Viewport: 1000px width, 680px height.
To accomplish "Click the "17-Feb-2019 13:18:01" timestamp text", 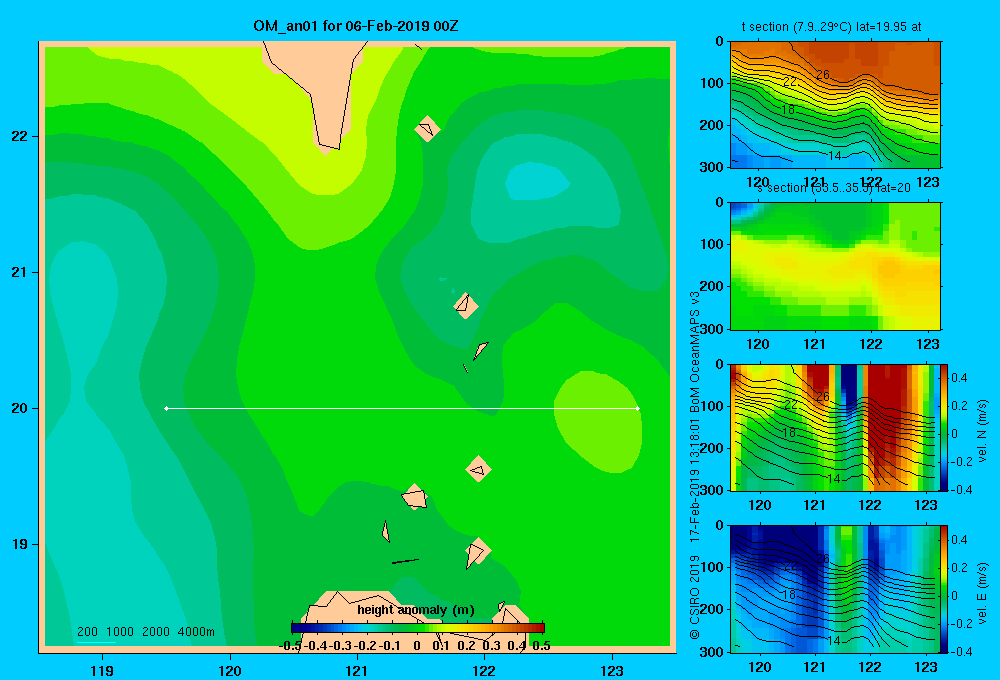I will (695, 481).
